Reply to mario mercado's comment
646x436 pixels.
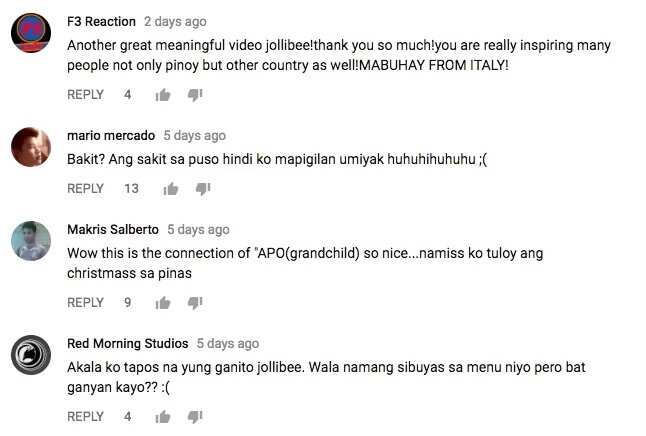(x=85, y=189)
